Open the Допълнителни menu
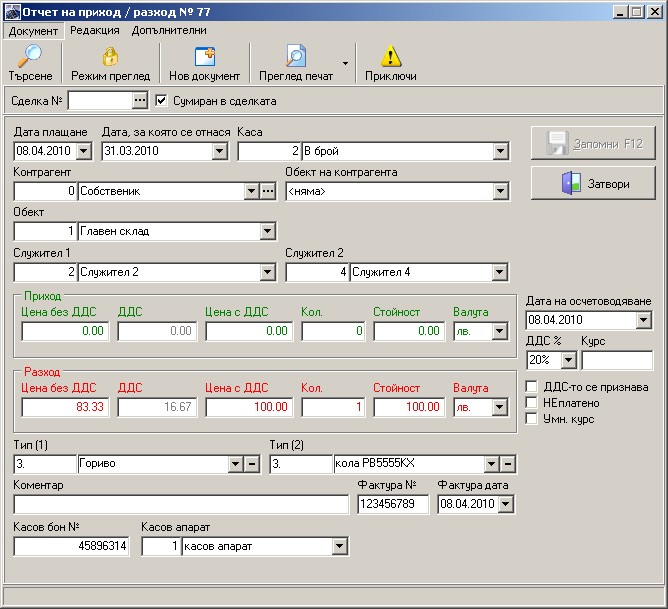Screen dimensions: 668x609 [169, 30]
